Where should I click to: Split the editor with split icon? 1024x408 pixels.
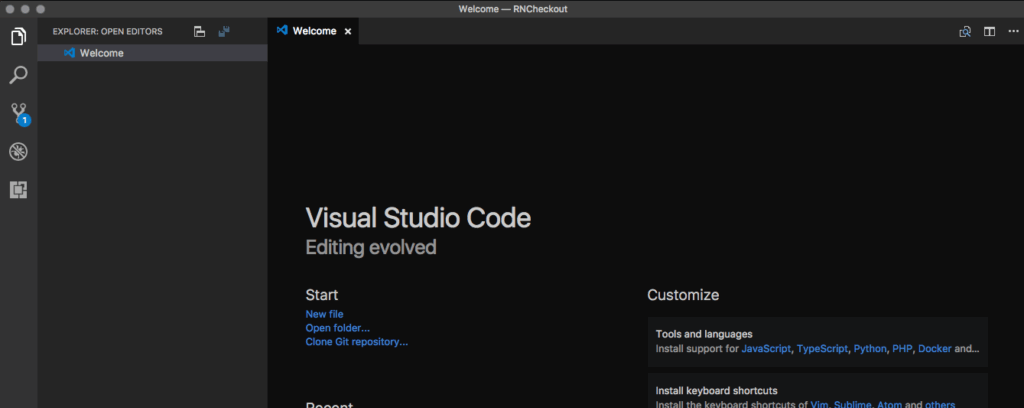[989, 31]
